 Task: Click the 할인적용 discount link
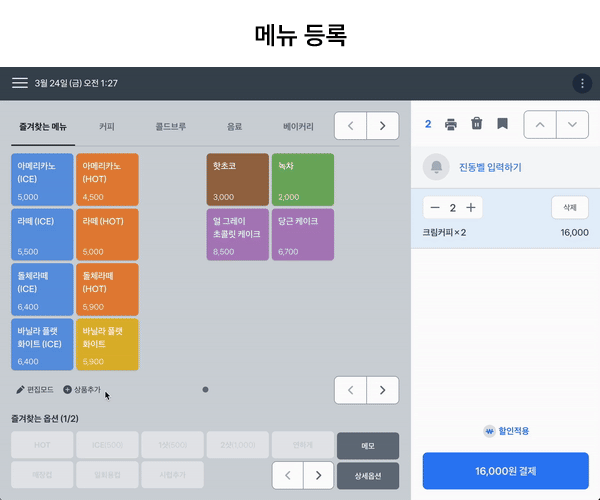pyautogui.click(x=506, y=431)
